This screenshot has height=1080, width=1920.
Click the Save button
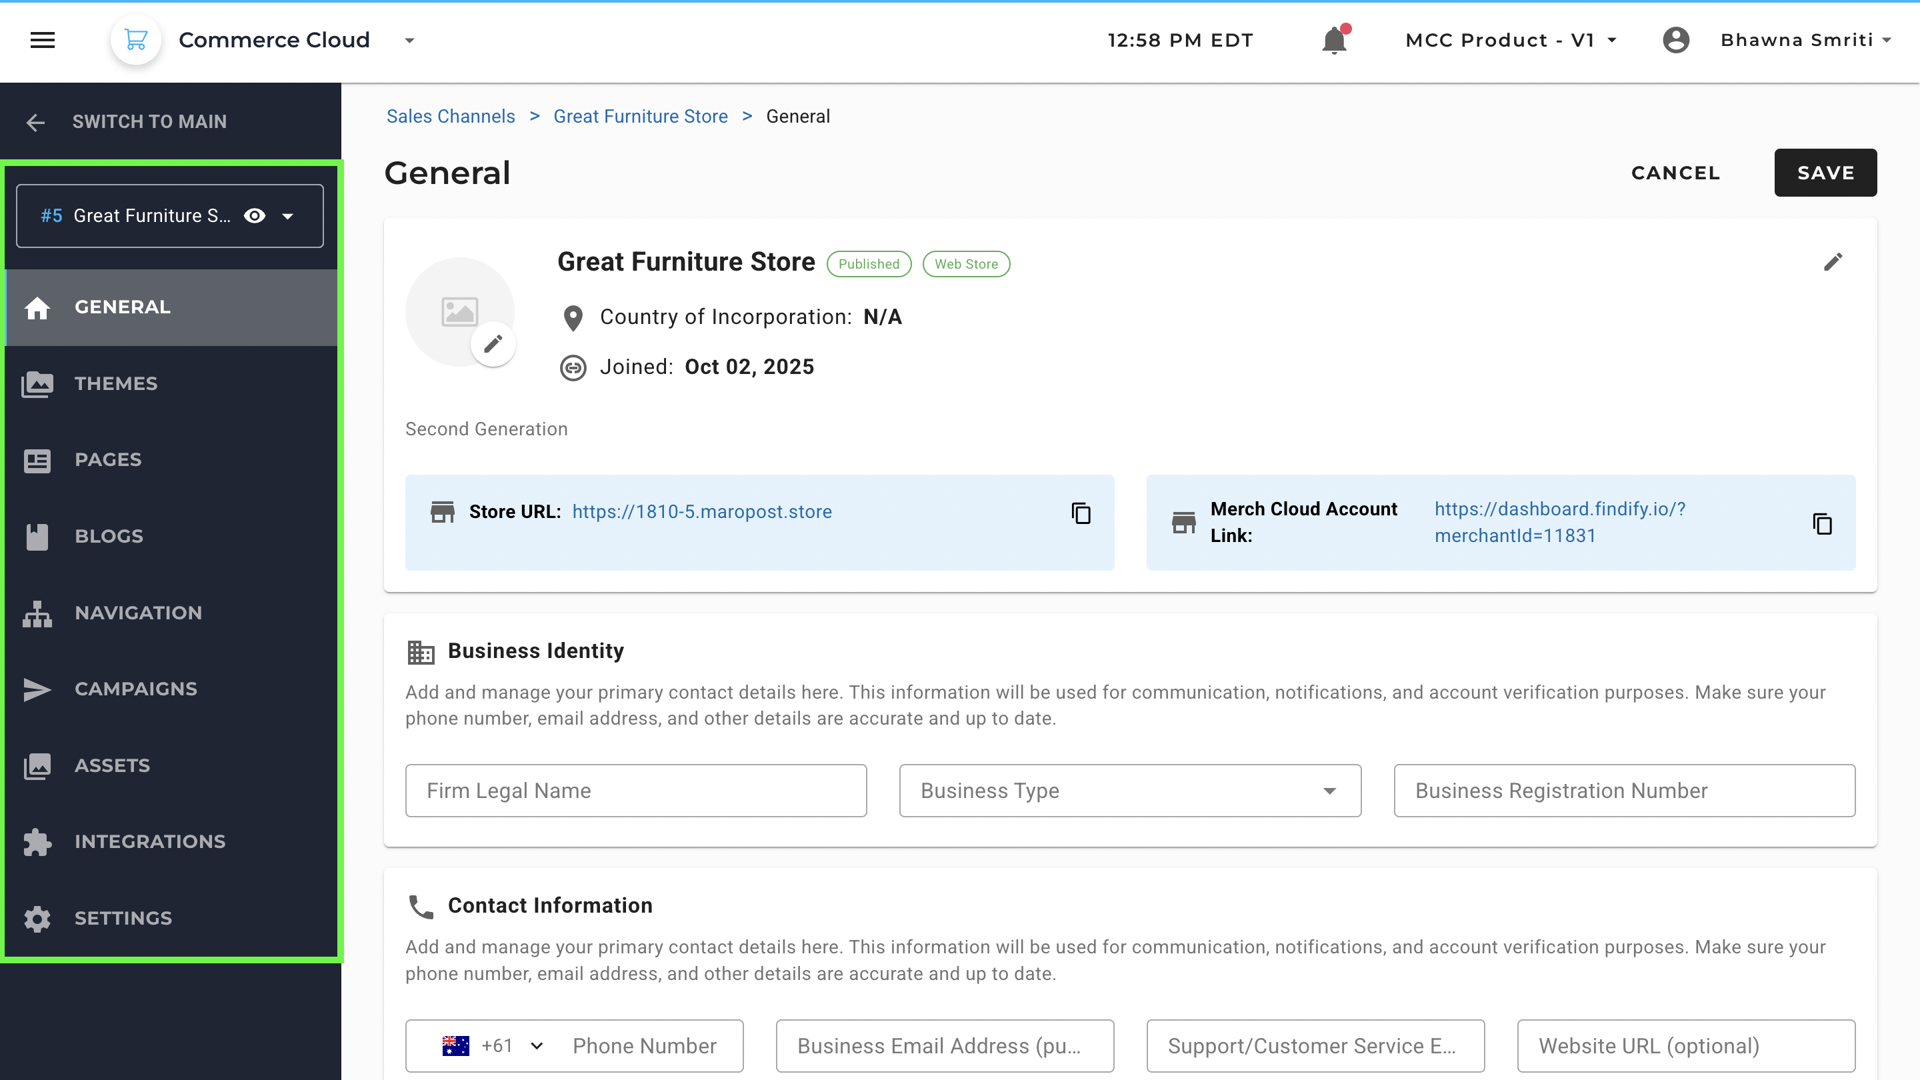click(1825, 173)
